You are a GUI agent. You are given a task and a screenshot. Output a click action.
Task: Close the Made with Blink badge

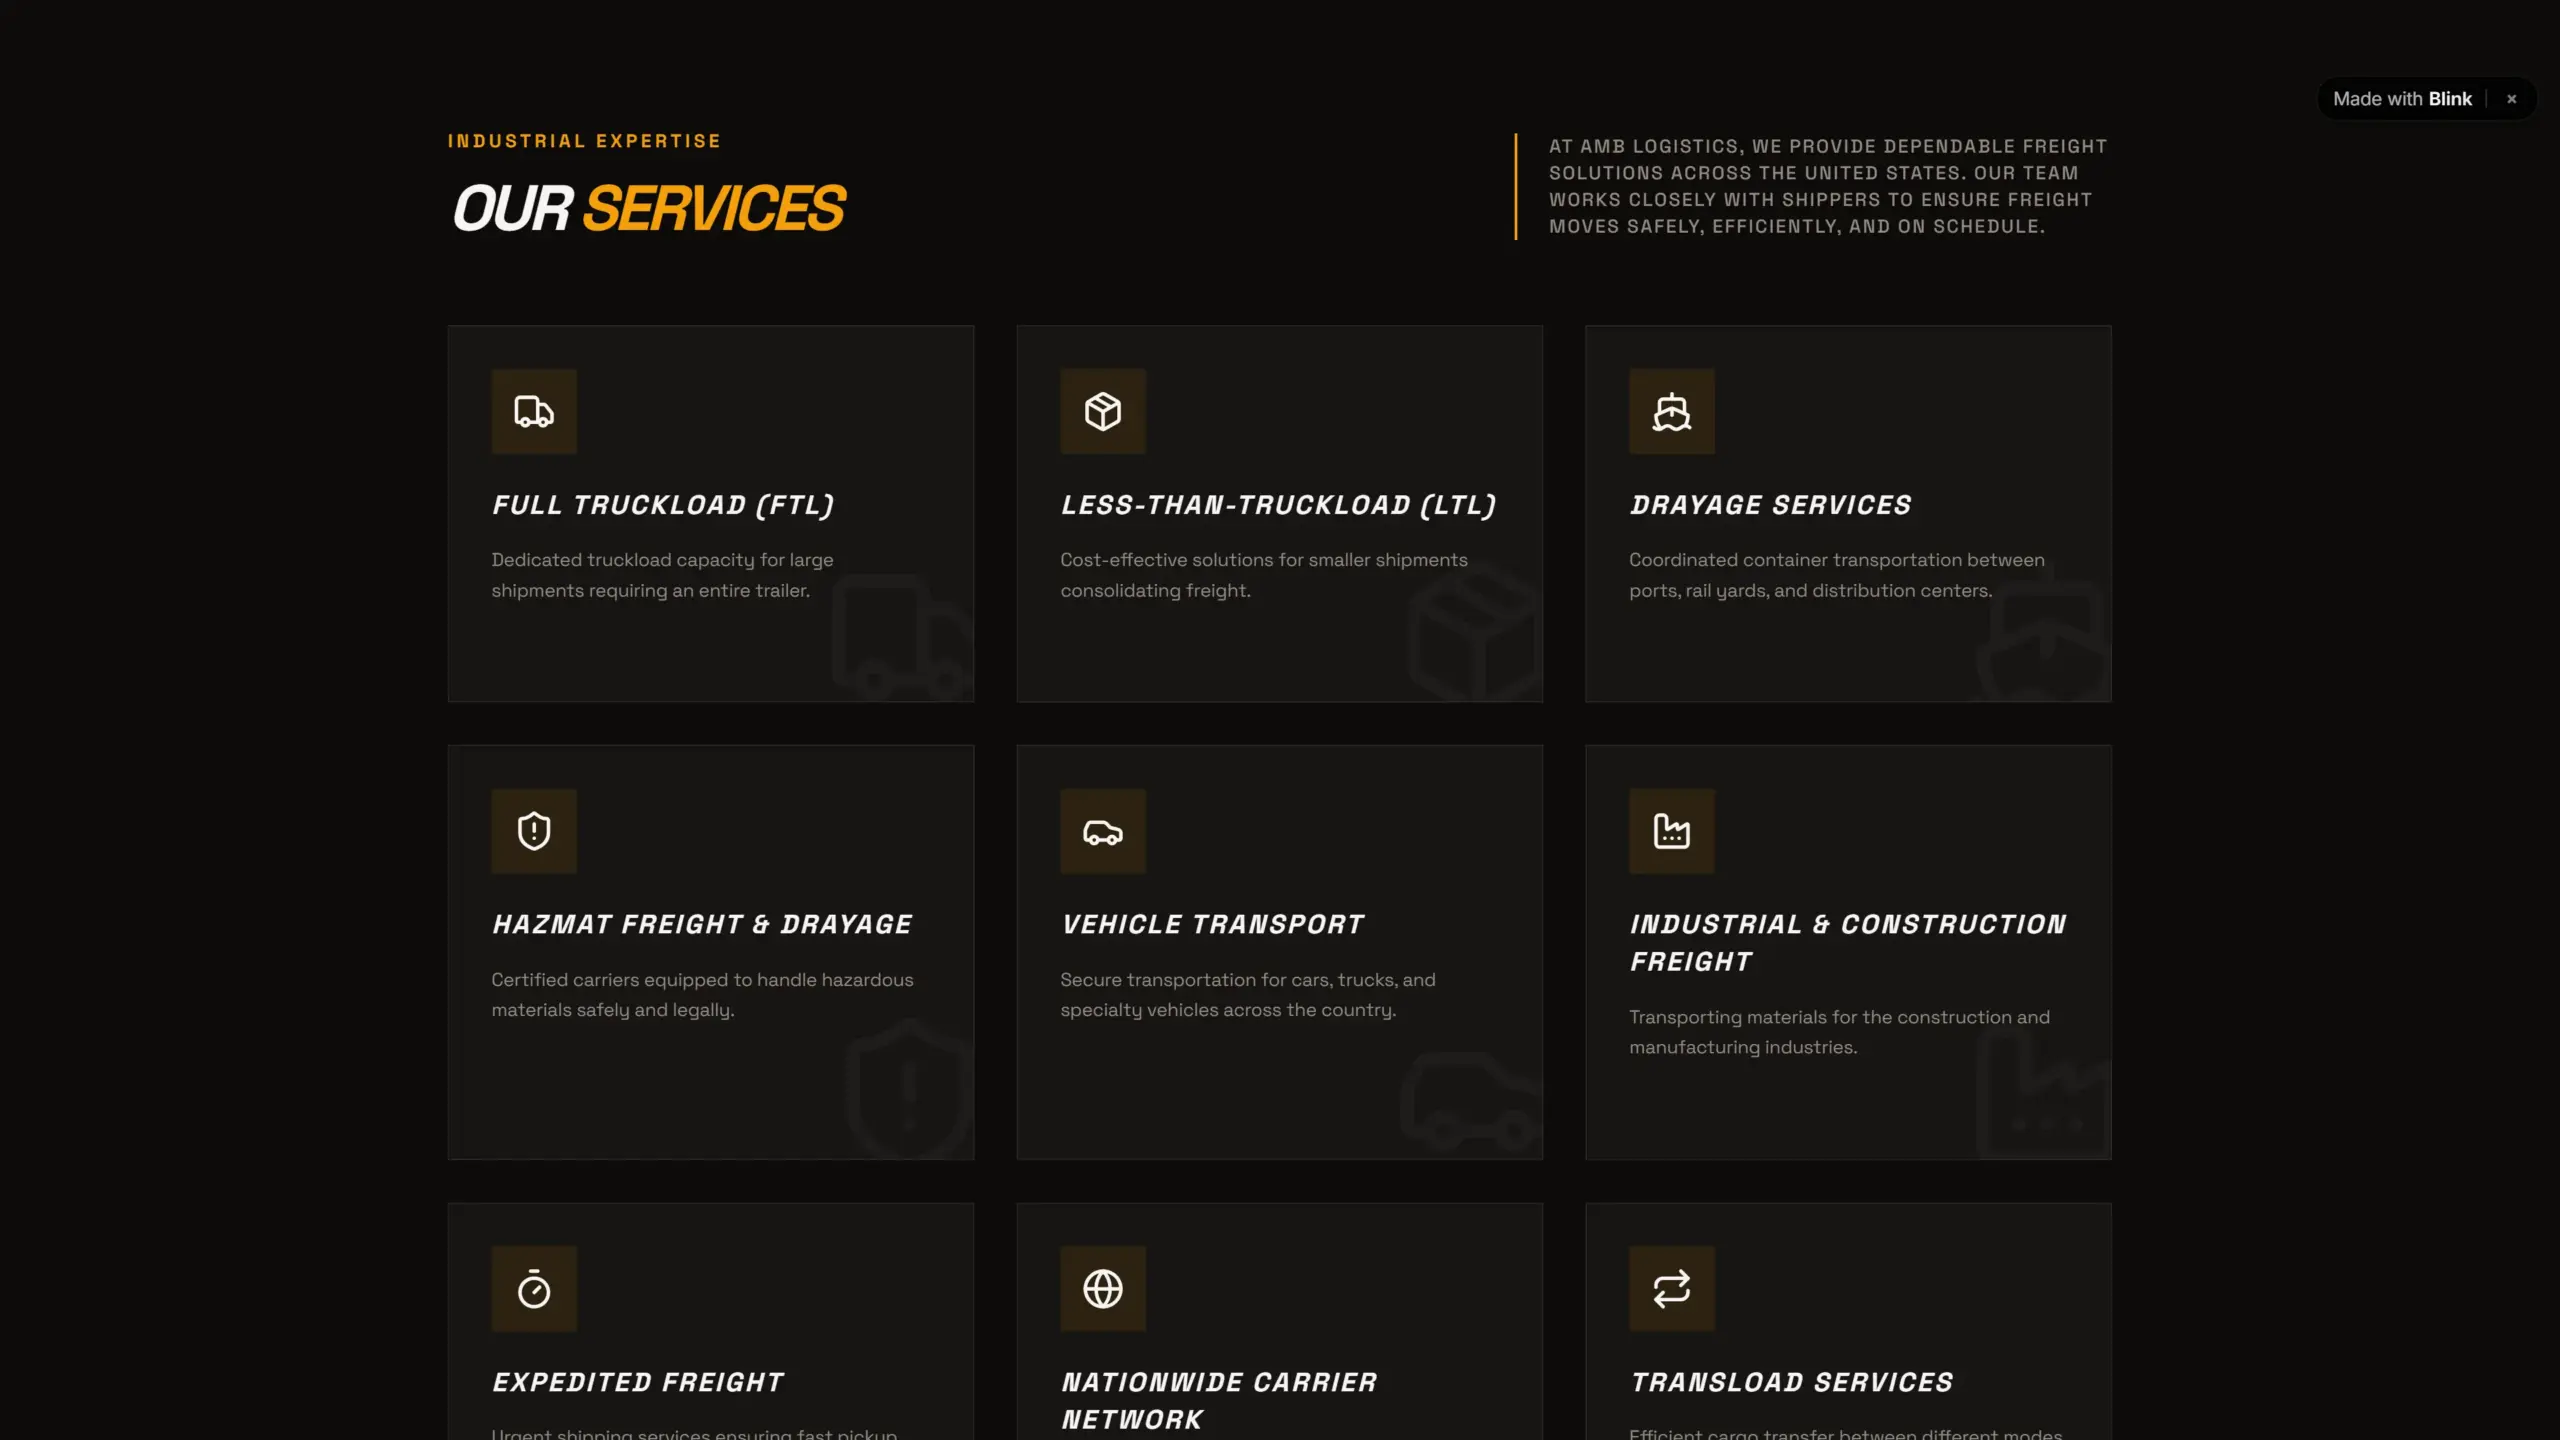[2511, 99]
